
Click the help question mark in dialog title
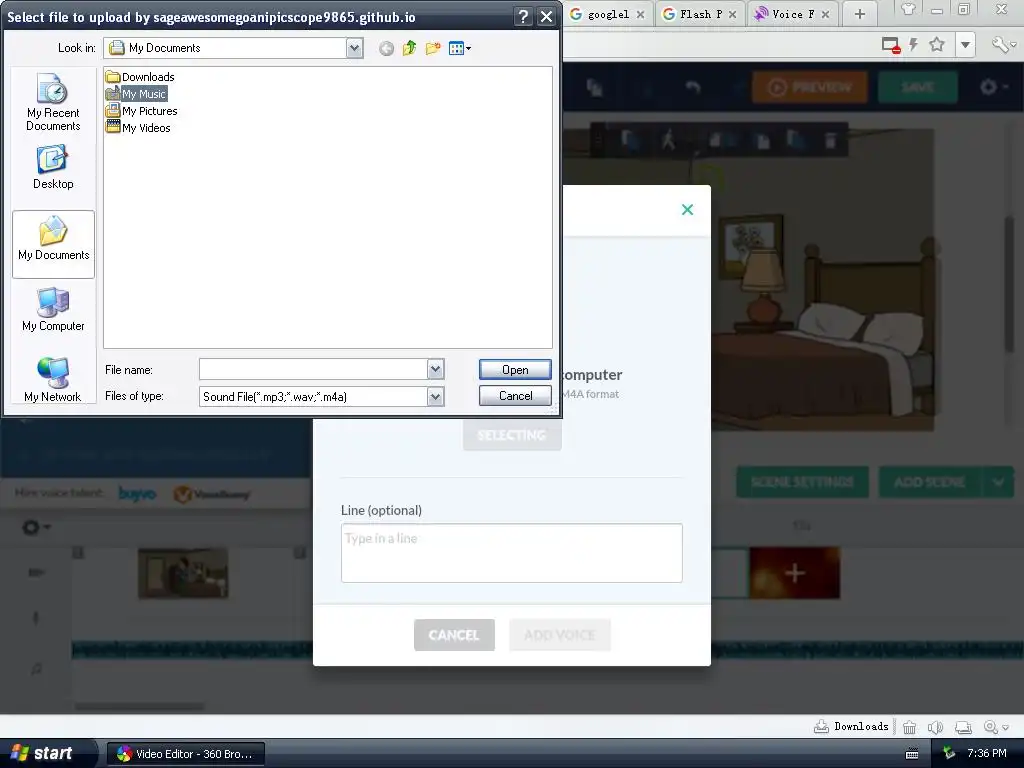point(522,17)
